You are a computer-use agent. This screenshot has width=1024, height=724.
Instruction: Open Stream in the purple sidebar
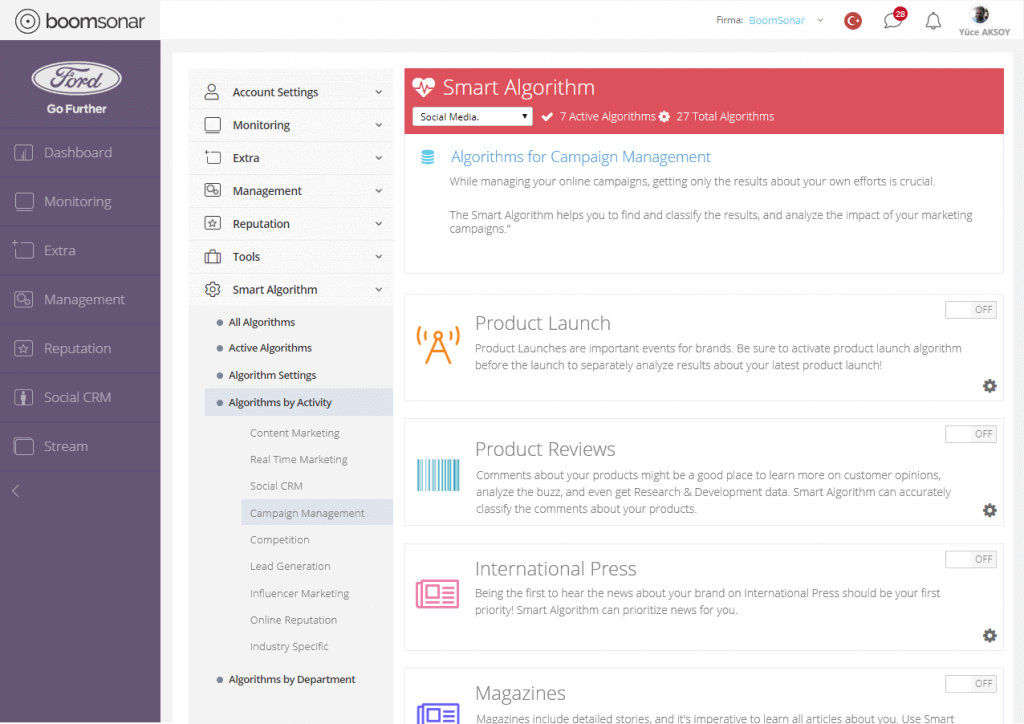coord(80,447)
